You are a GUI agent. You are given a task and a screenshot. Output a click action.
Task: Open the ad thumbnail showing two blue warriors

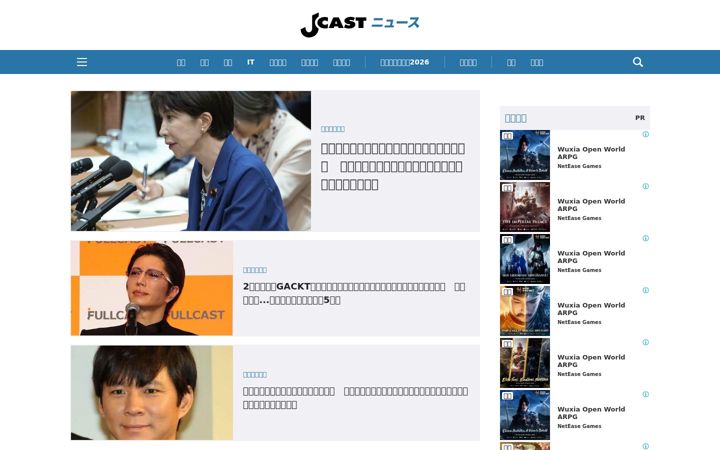525,259
